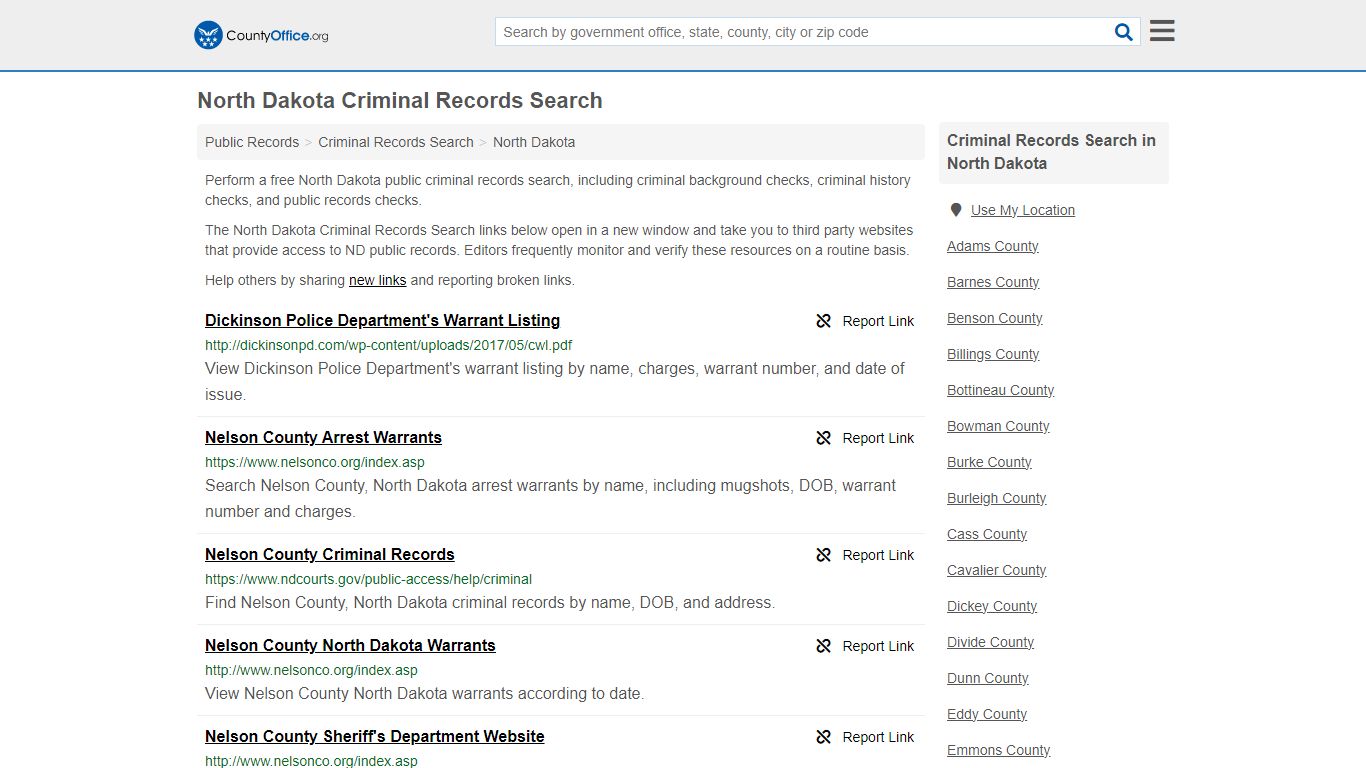The image size is (1366, 768).
Task: Select Dunn County in sidebar
Action: click(988, 678)
